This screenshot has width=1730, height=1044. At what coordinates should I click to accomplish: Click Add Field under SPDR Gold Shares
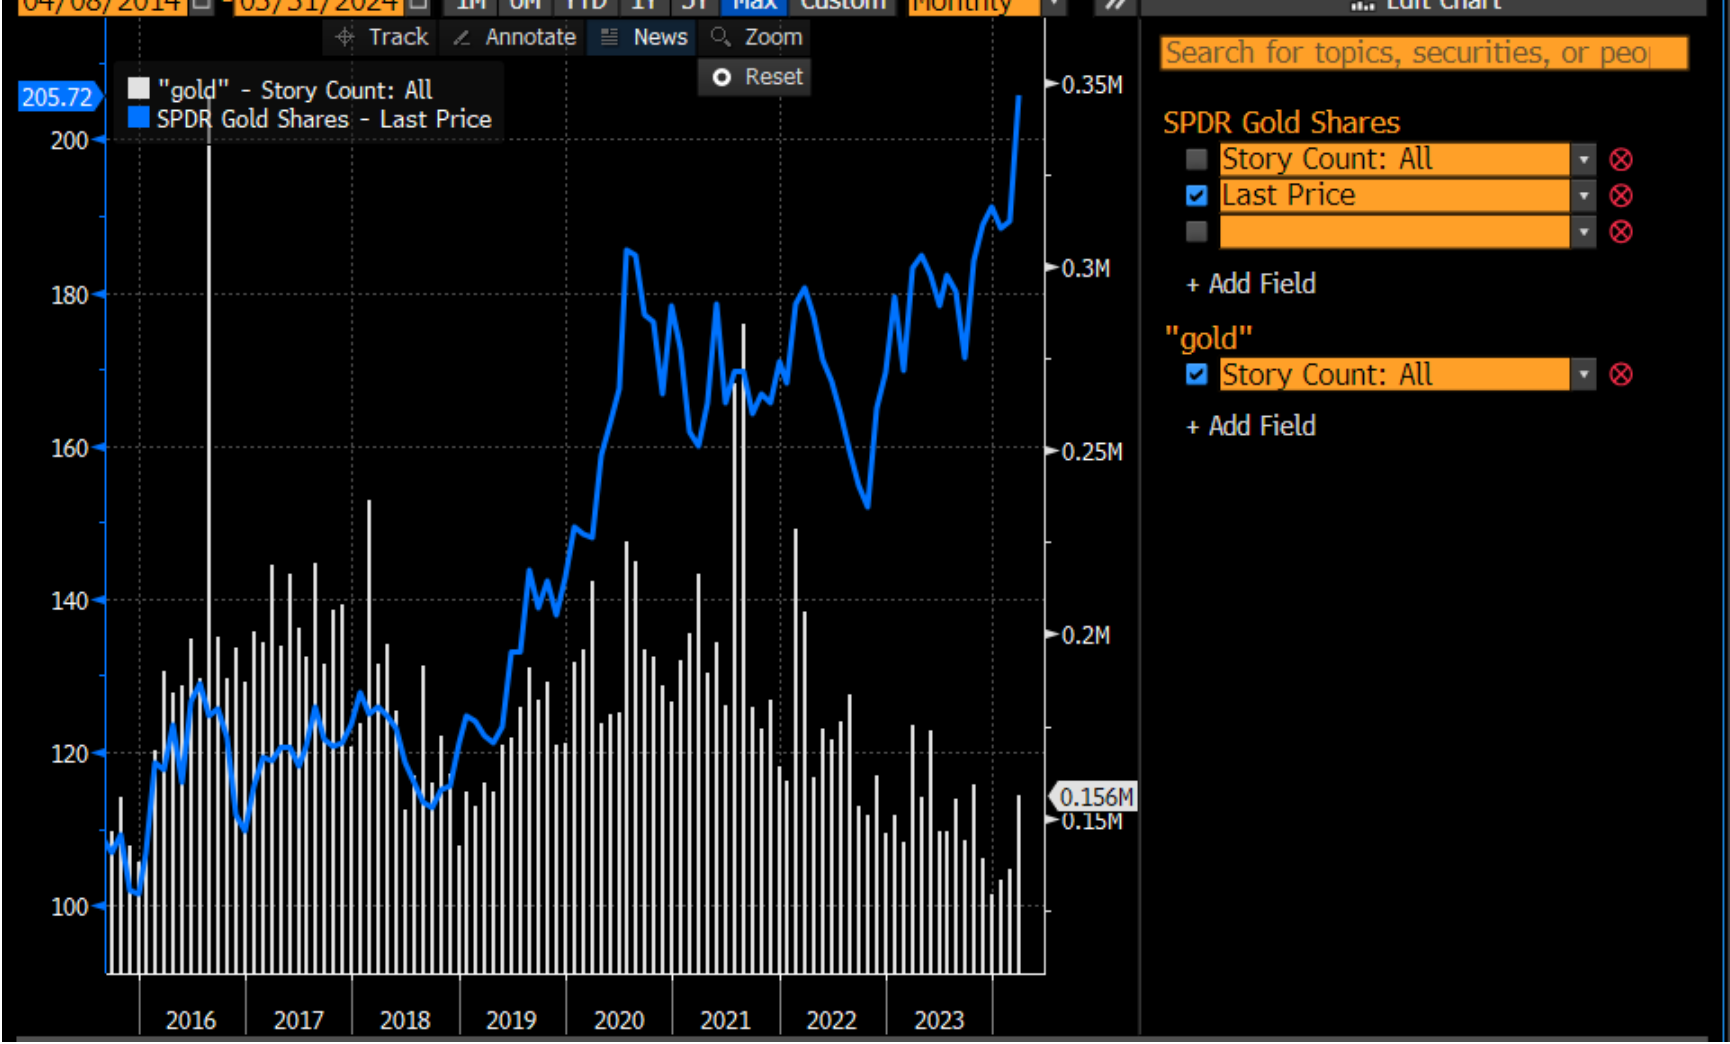[x=1251, y=285]
